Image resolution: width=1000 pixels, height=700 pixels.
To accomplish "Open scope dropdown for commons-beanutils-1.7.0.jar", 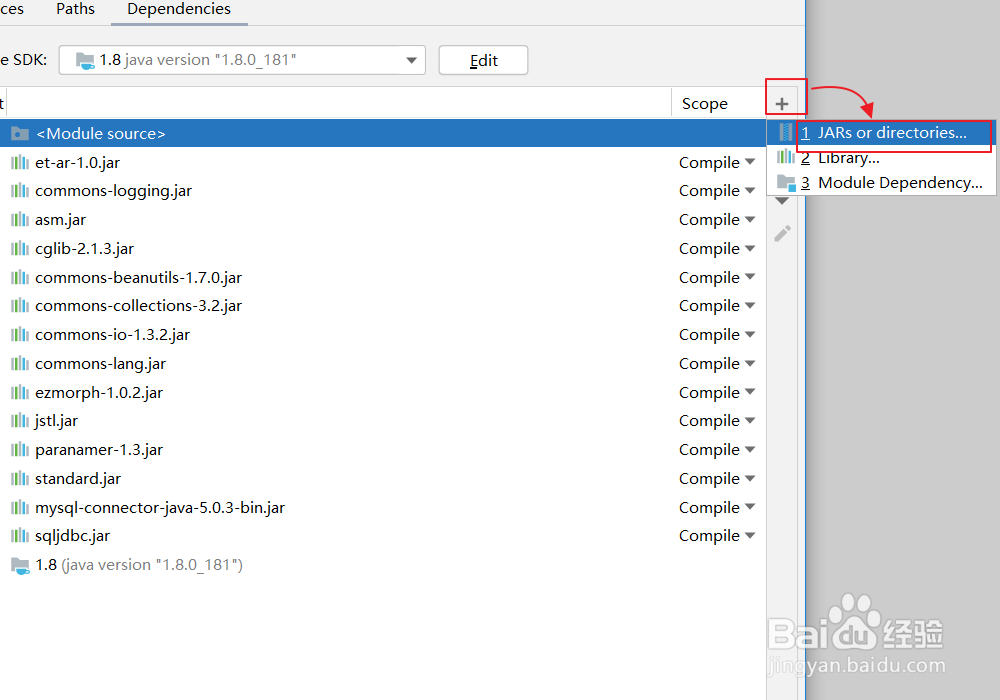I will [750, 277].
